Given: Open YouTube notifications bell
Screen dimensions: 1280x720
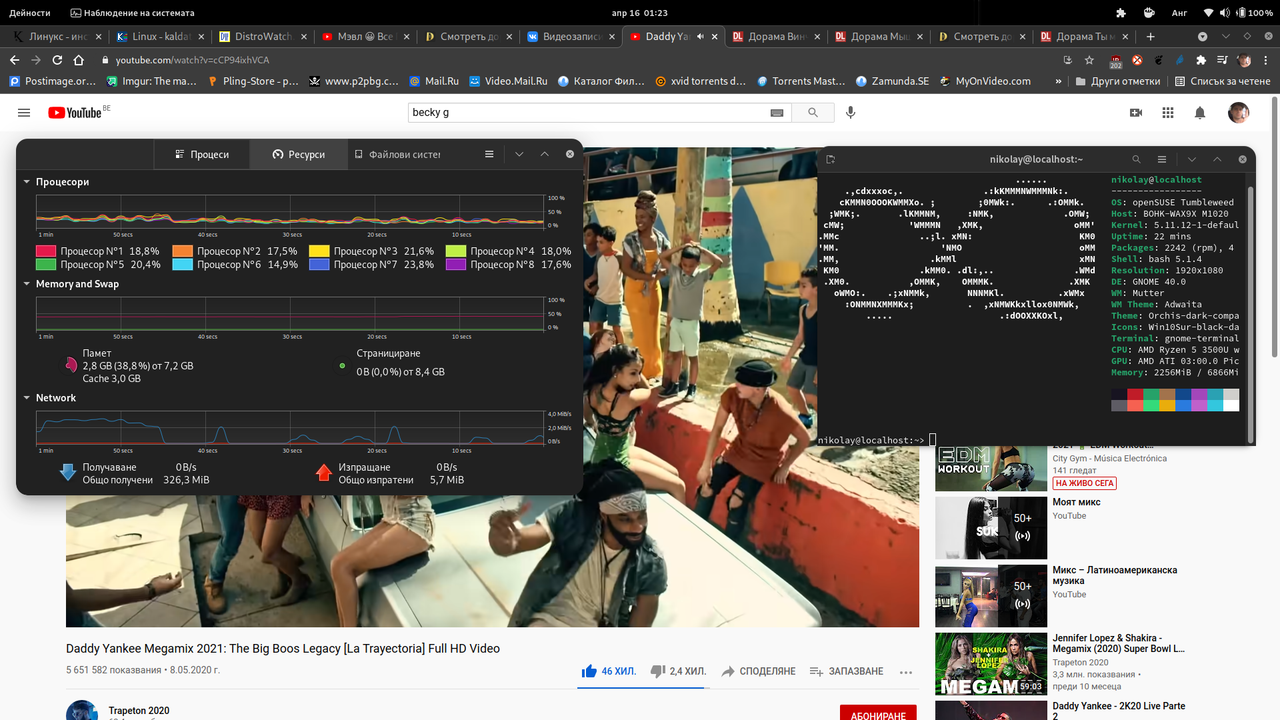Looking at the screenshot, I should 1200,113.
